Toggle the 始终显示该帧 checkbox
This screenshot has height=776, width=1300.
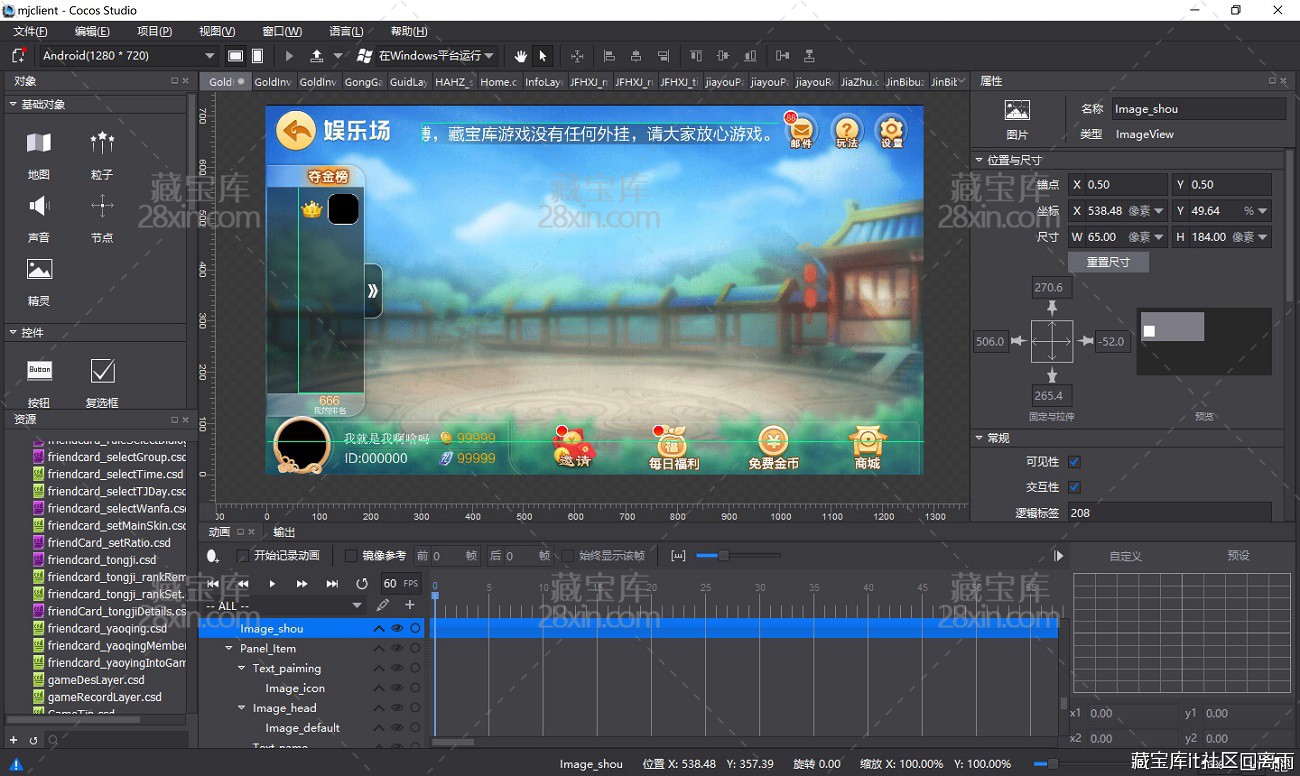(568, 556)
